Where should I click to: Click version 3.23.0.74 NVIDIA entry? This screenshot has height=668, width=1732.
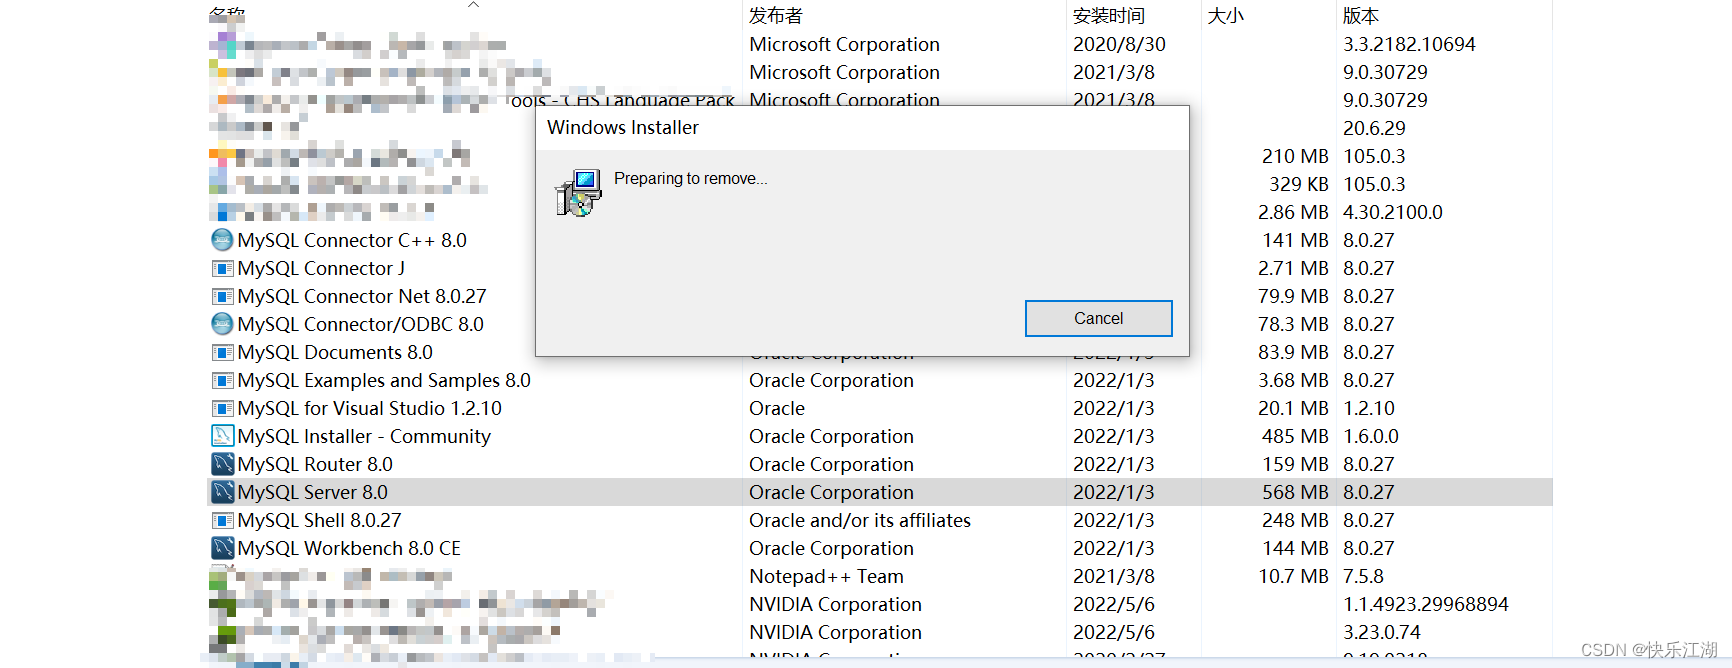pyautogui.click(x=1382, y=632)
